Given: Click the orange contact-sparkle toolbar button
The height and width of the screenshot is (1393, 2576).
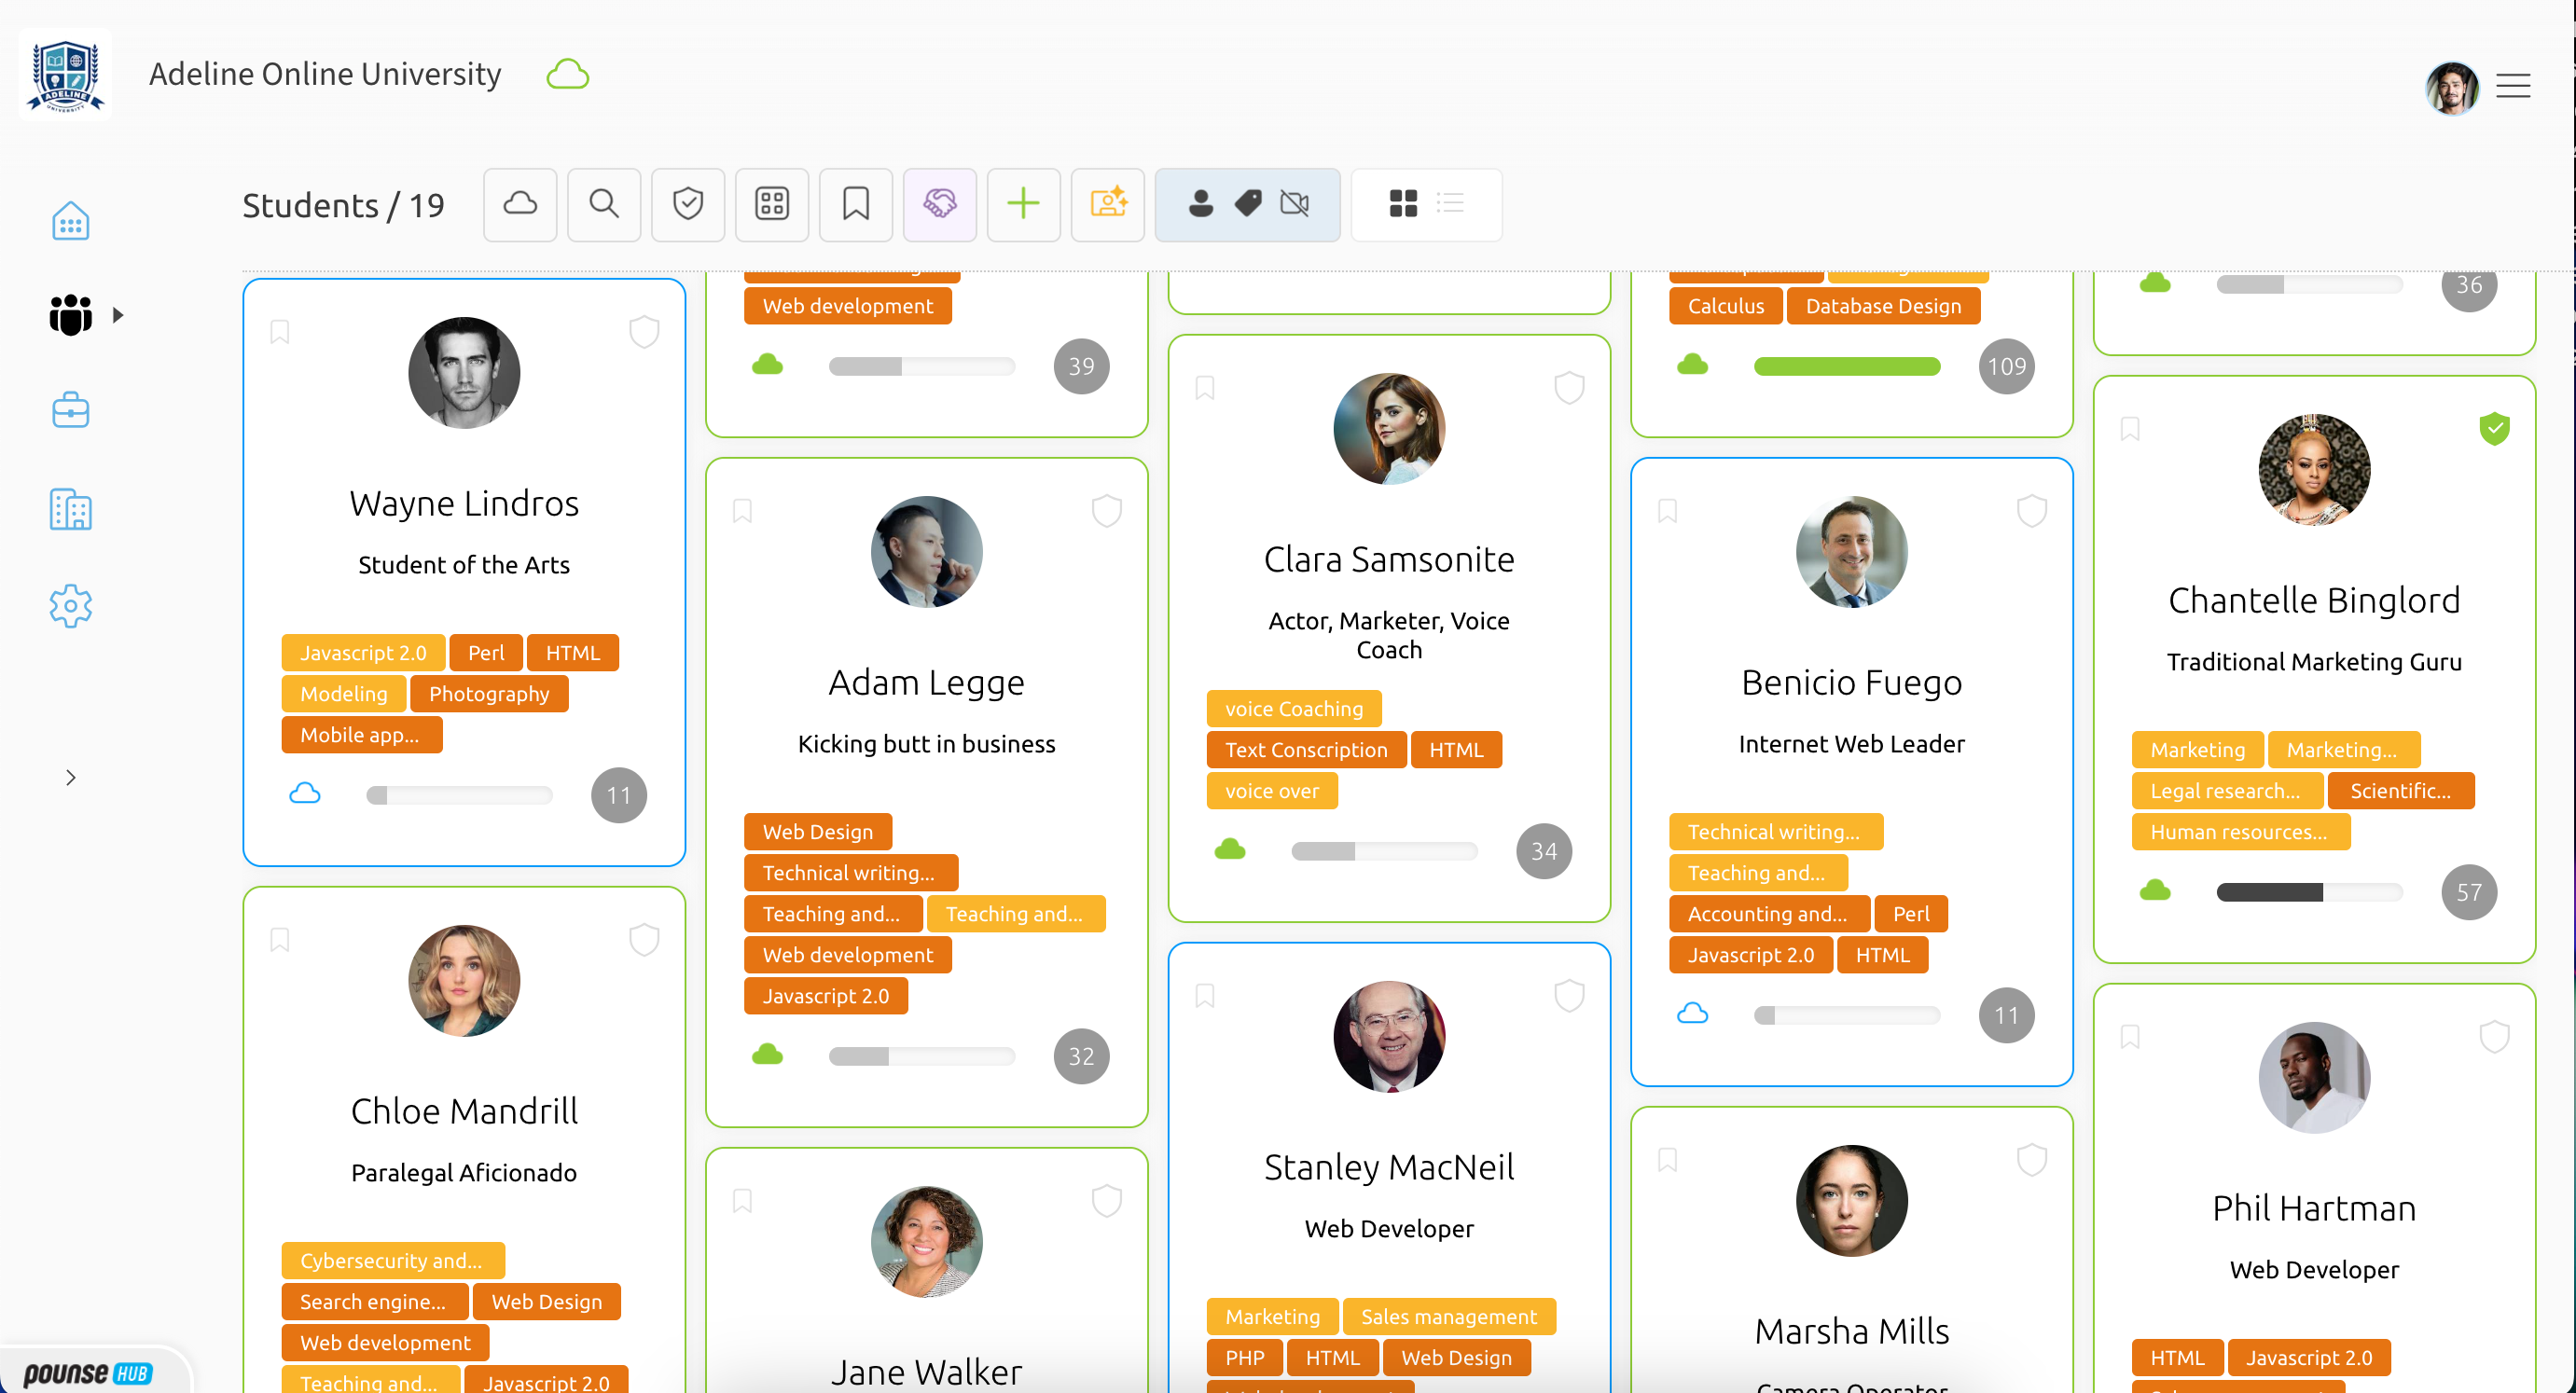Looking at the screenshot, I should click(1108, 204).
